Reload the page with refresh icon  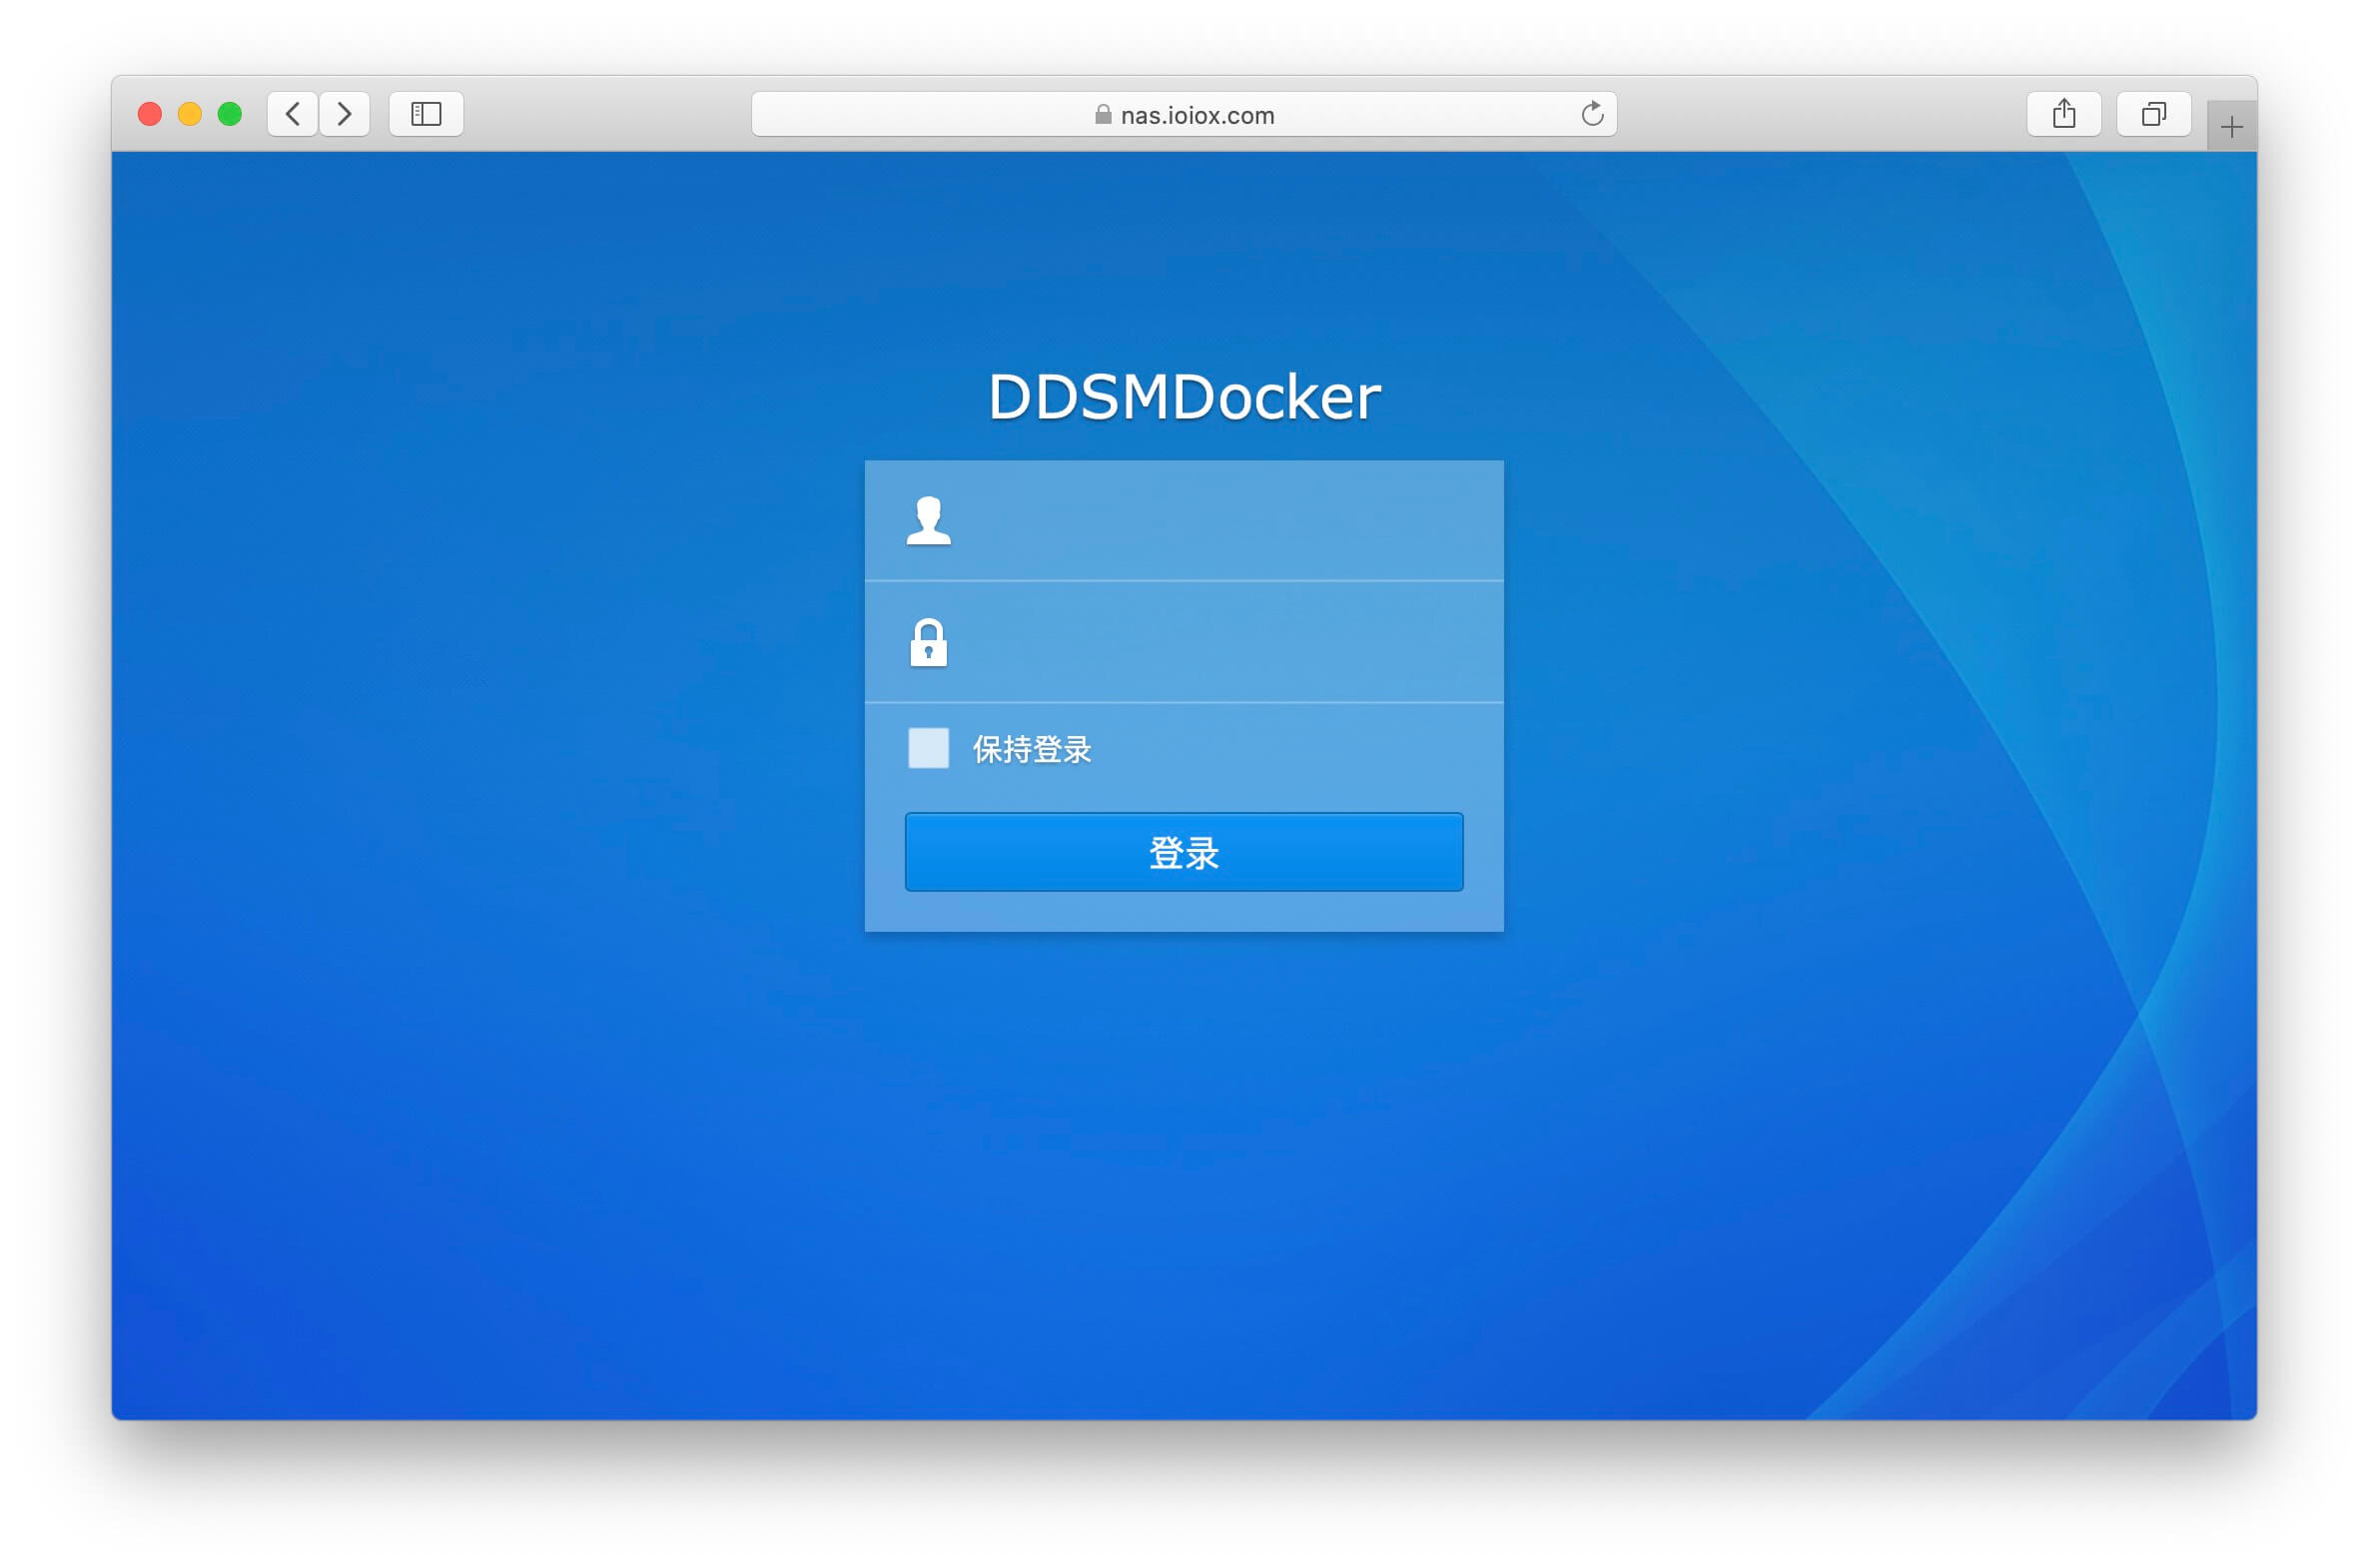[x=1592, y=114]
